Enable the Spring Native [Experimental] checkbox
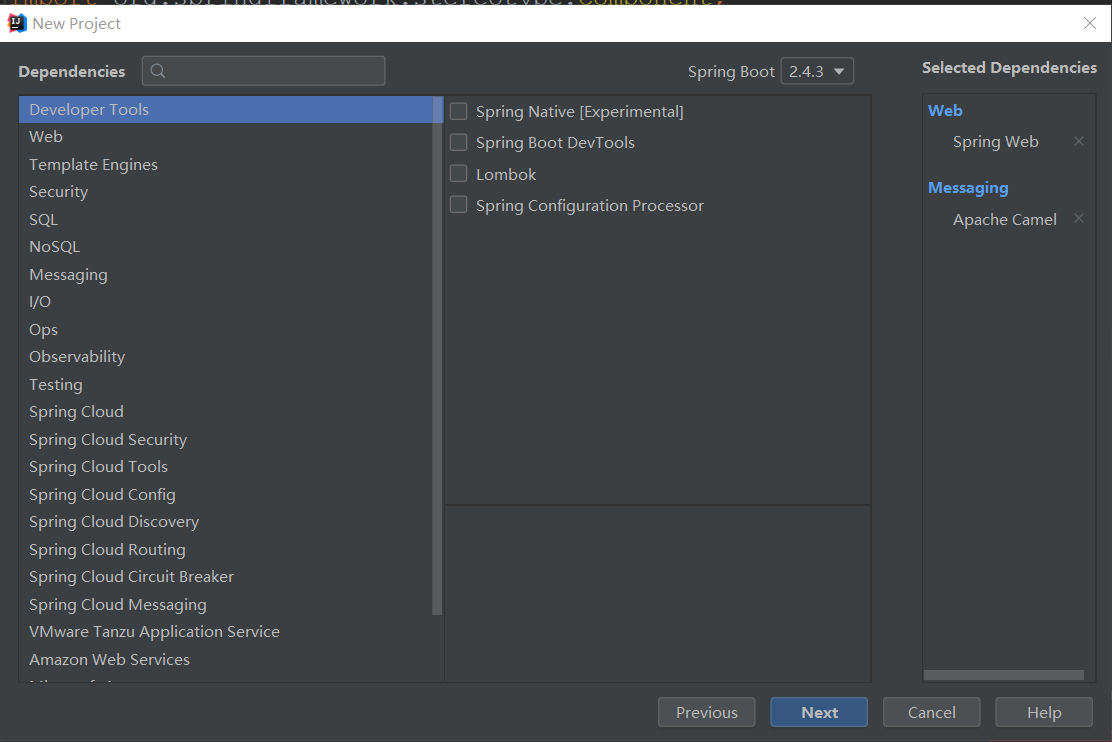This screenshot has width=1112, height=742. pyautogui.click(x=459, y=111)
